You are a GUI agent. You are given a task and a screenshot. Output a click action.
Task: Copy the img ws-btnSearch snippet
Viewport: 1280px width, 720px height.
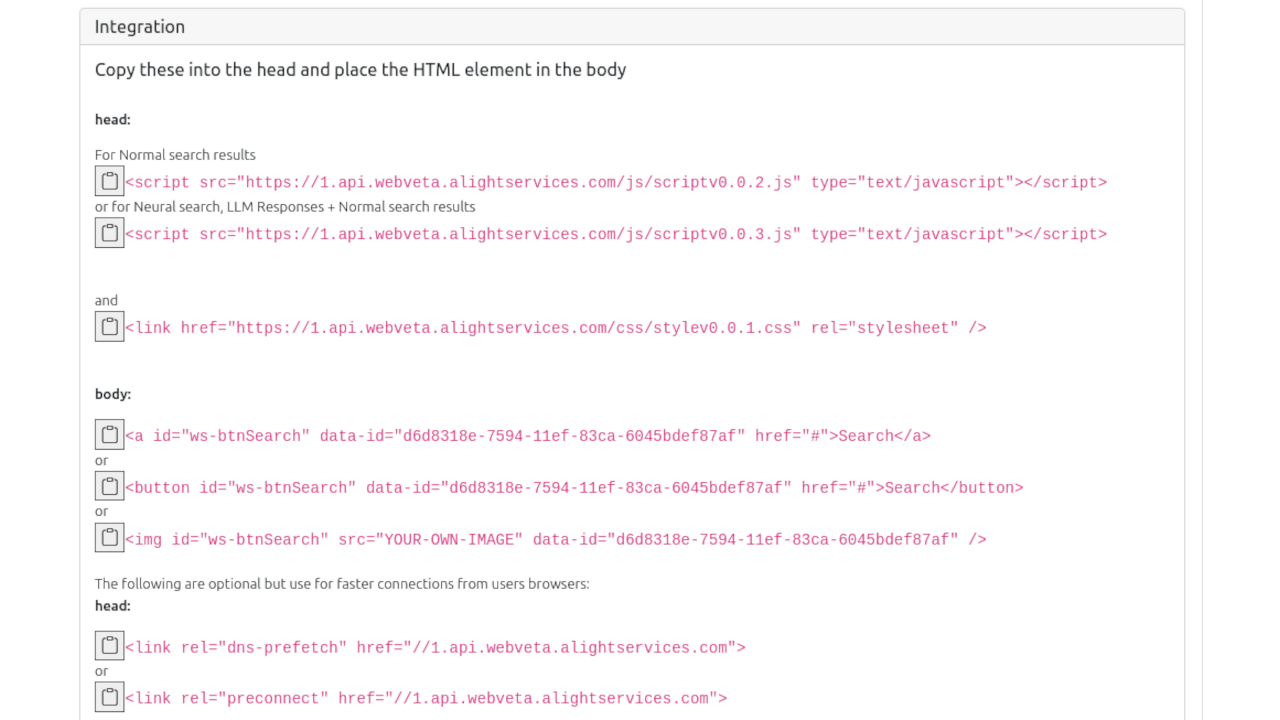110,538
